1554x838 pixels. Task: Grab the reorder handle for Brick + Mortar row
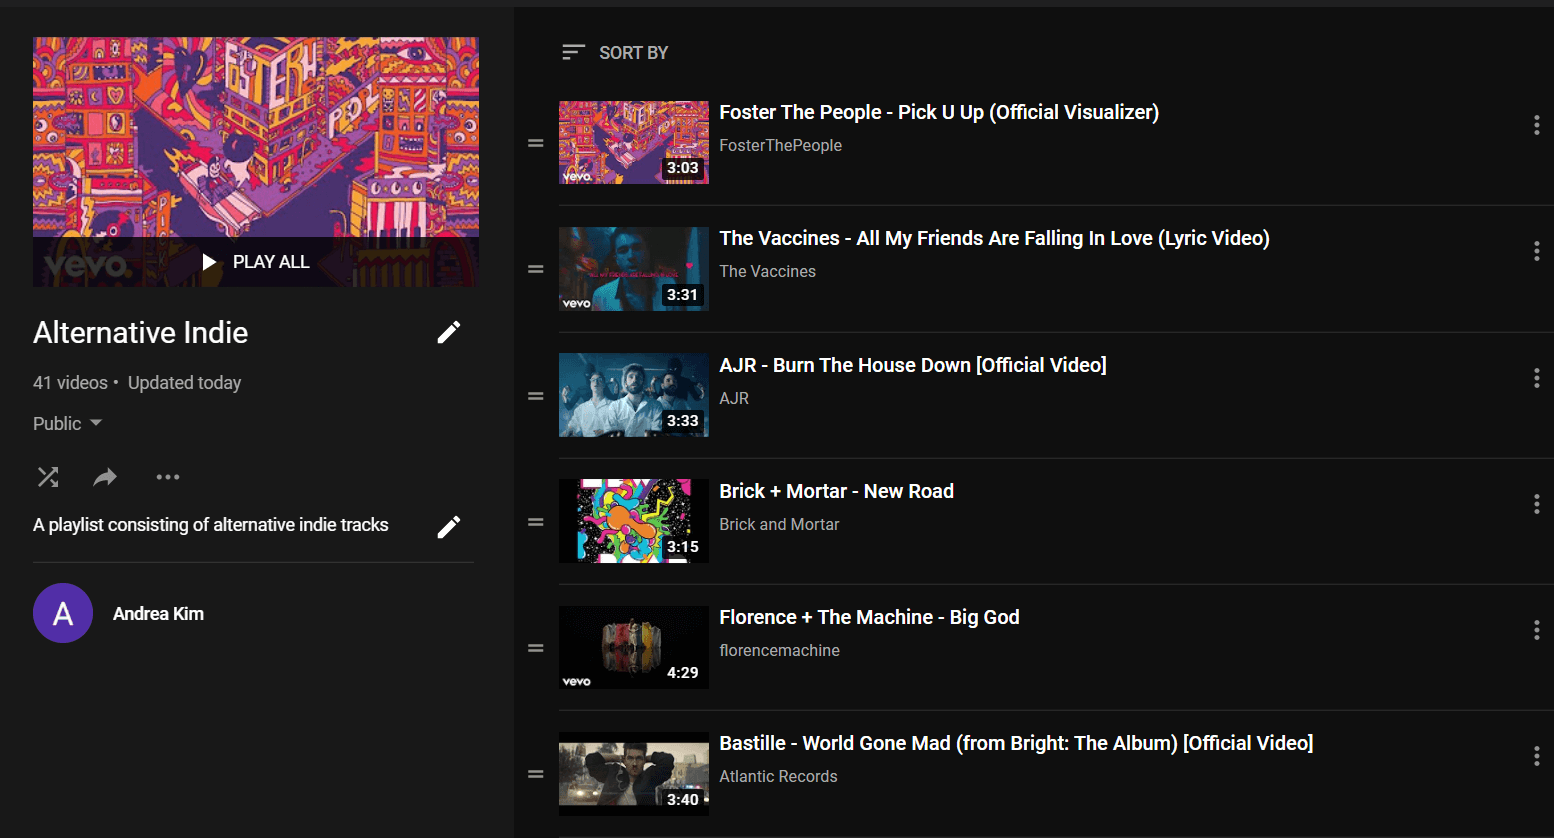tap(536, 522)
